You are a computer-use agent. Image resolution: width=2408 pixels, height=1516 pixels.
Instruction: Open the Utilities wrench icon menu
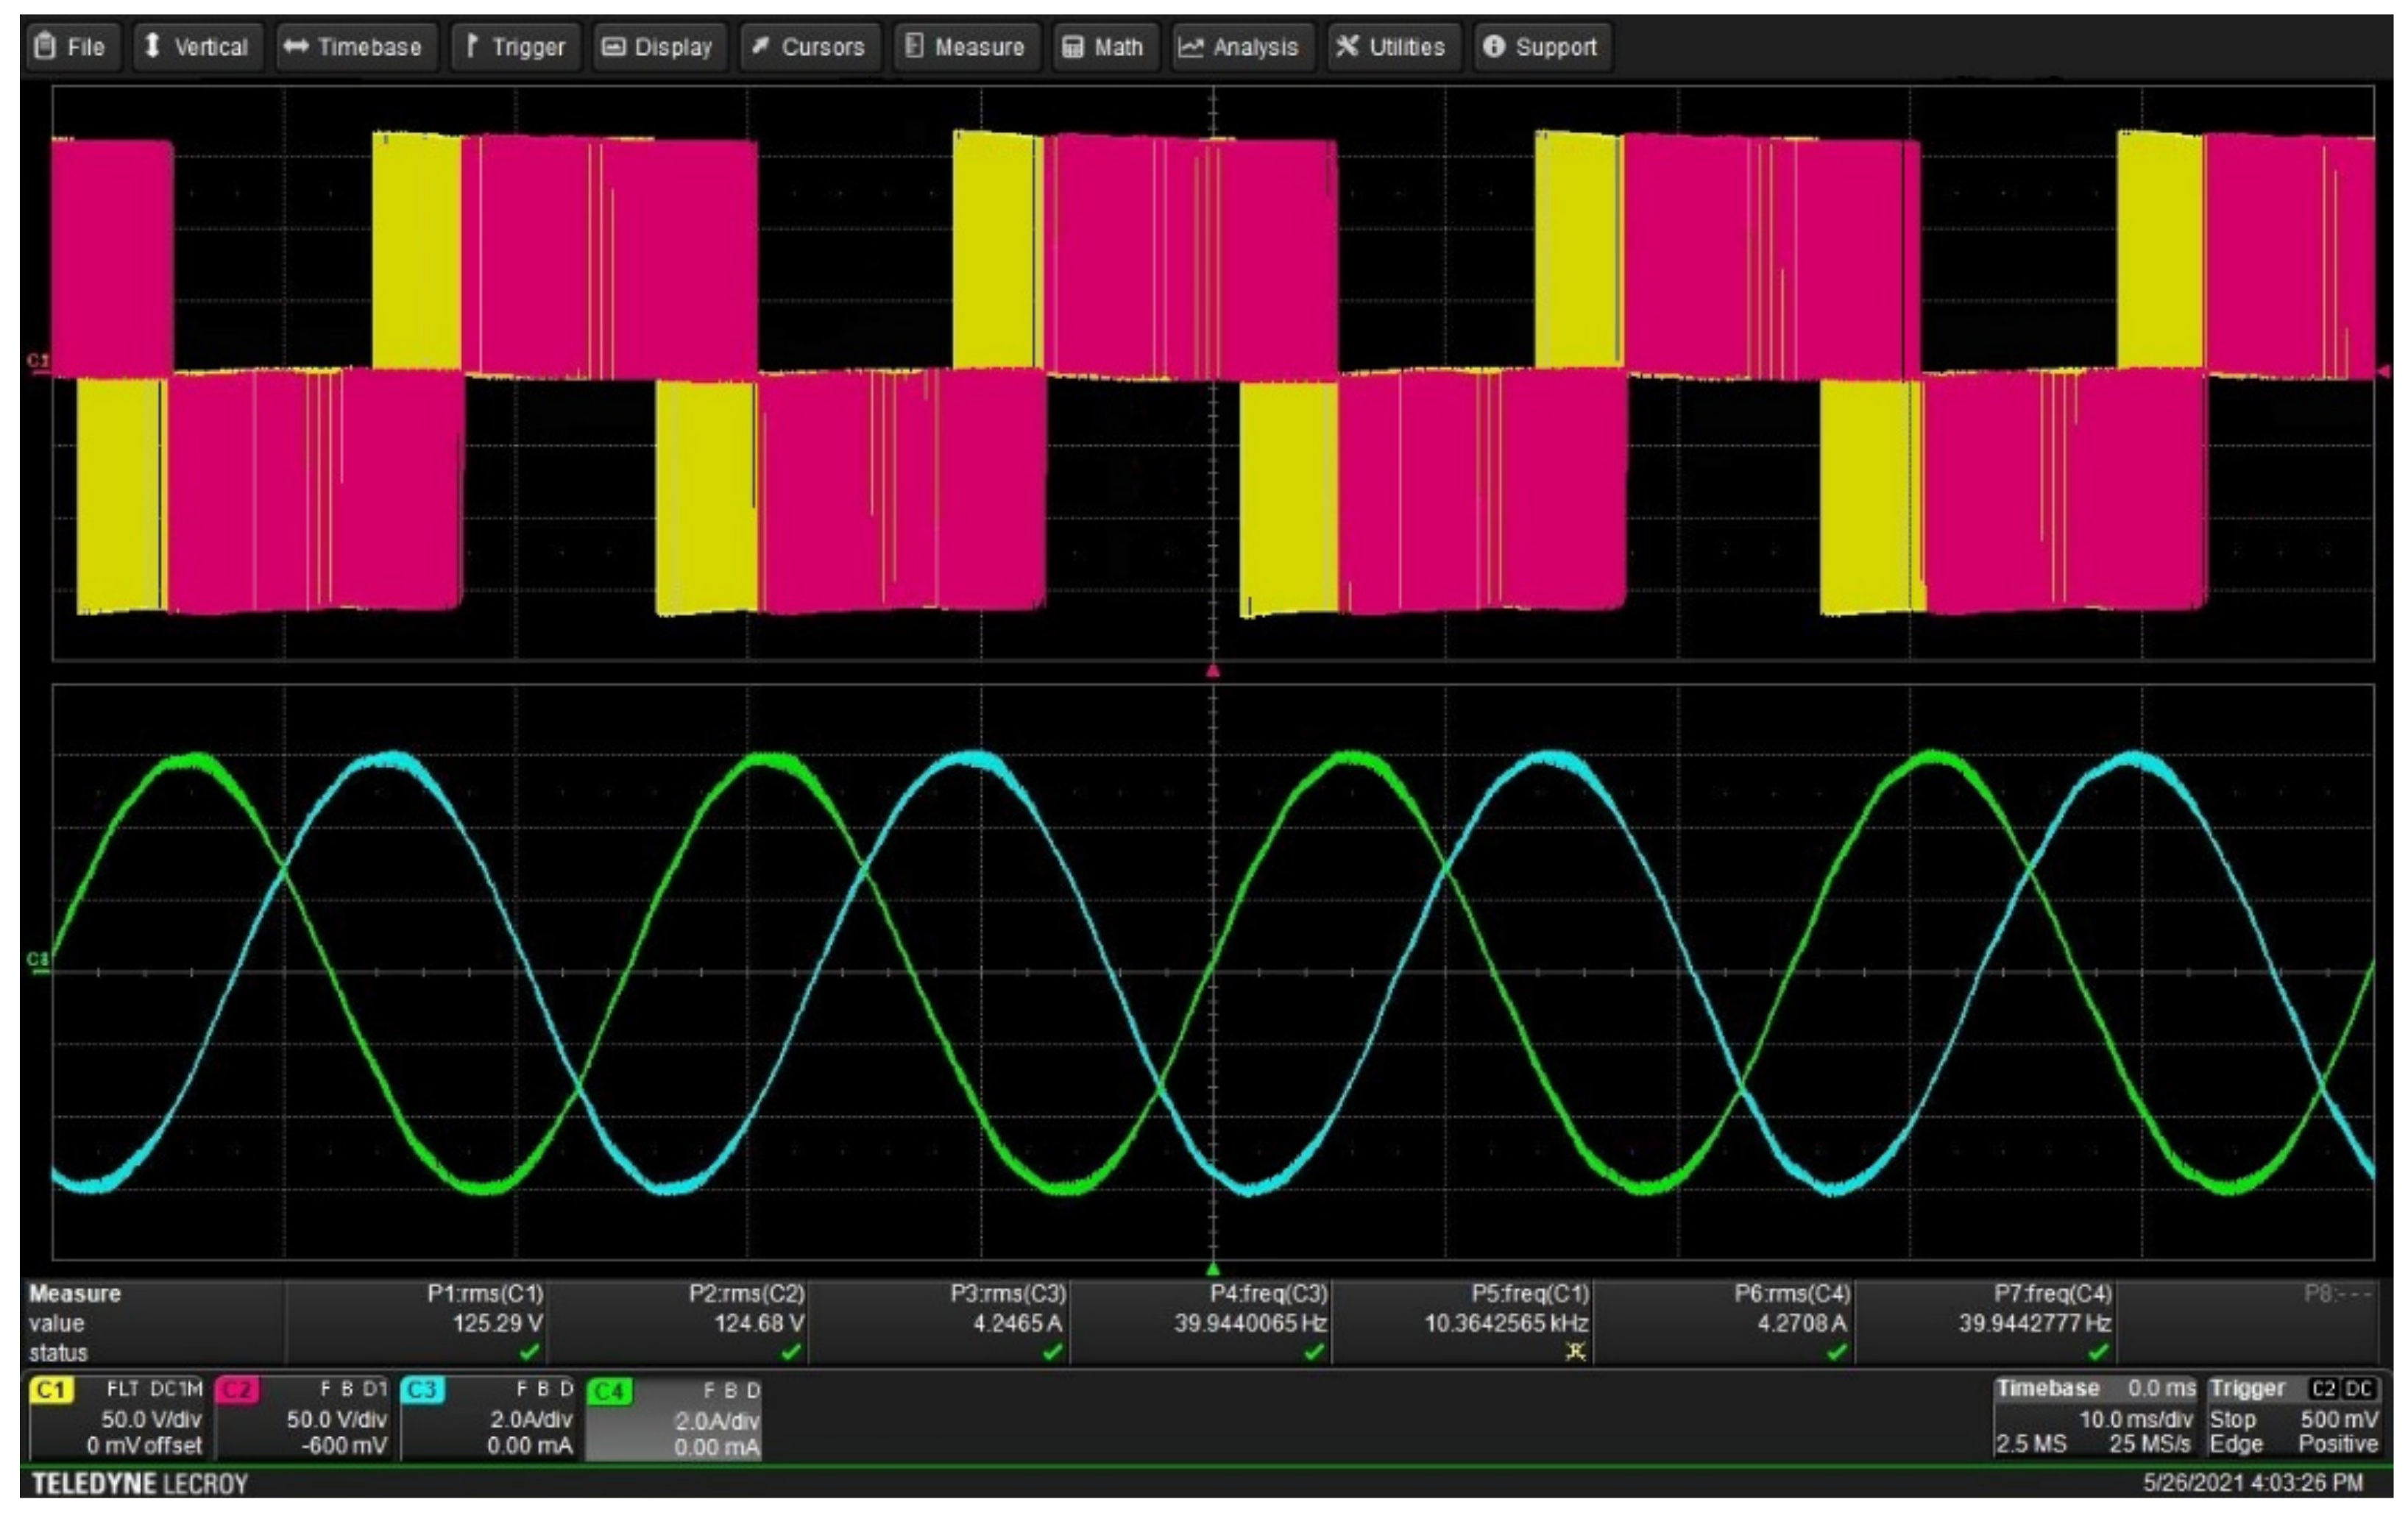(x=1347, y=46)
